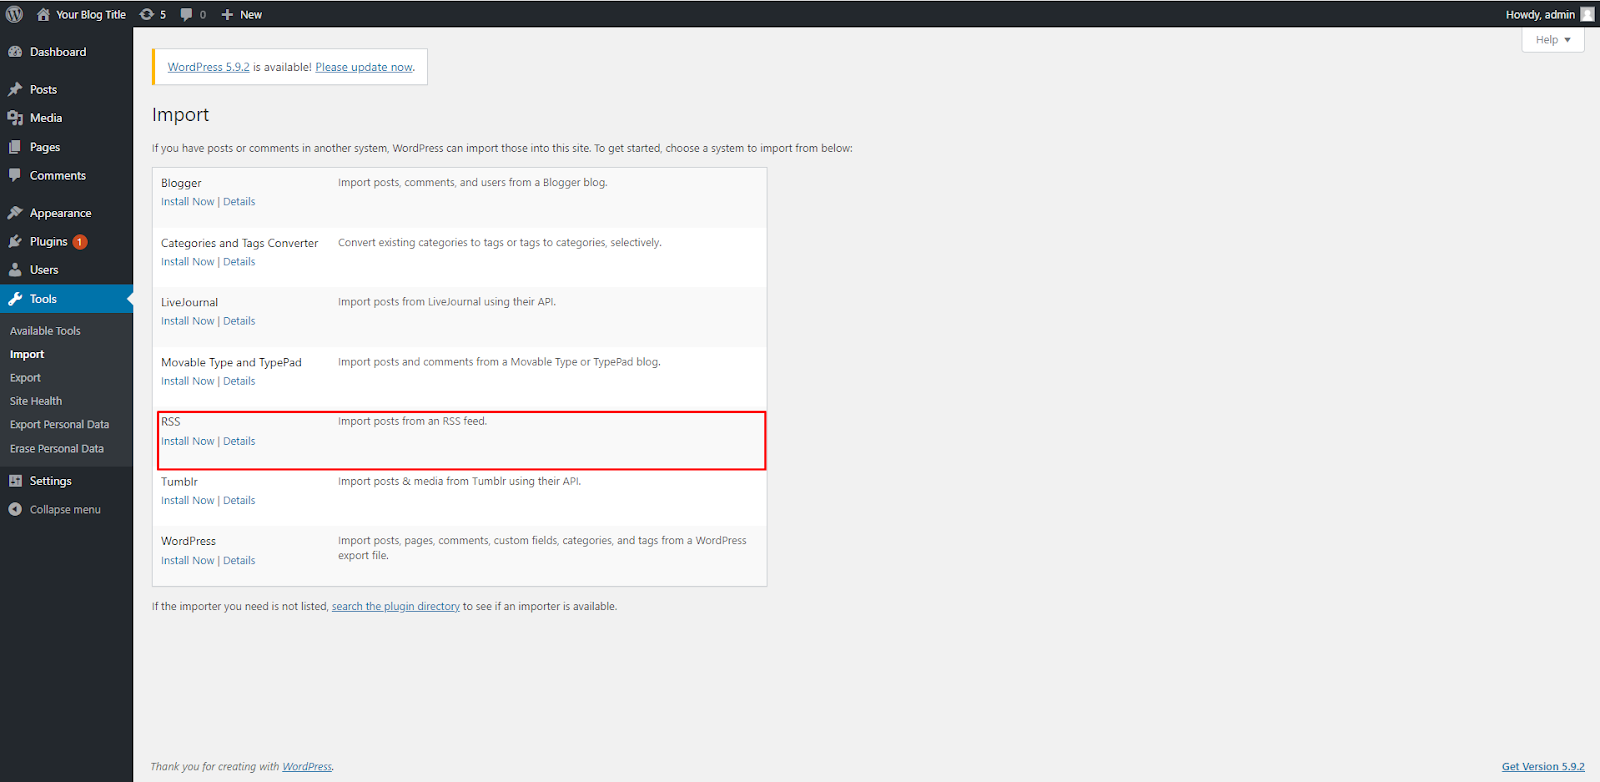The width and height of the screenshot is (1600, 782).
Task: Expand the Help dropdown tab
Action: click(1553, 40)
